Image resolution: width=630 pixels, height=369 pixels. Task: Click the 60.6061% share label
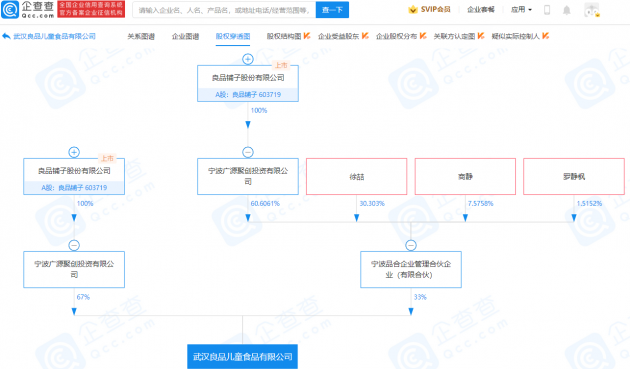[x=265, y=203]
